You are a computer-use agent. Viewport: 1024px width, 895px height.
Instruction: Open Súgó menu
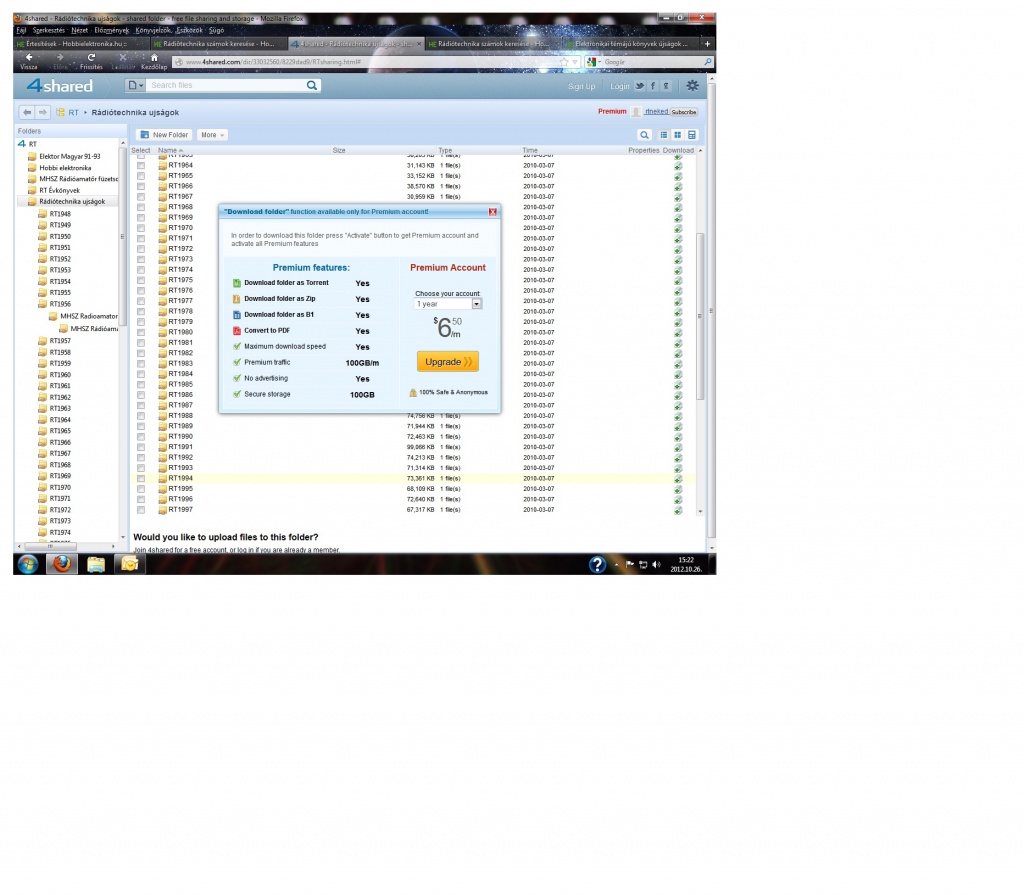pos(216,30)
